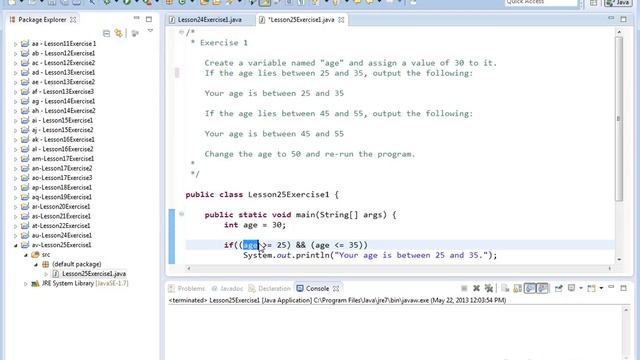This screenshot has height=360, width=640.
Task: Close the Package Explorer view tab
Action: [x=73, y=20]
